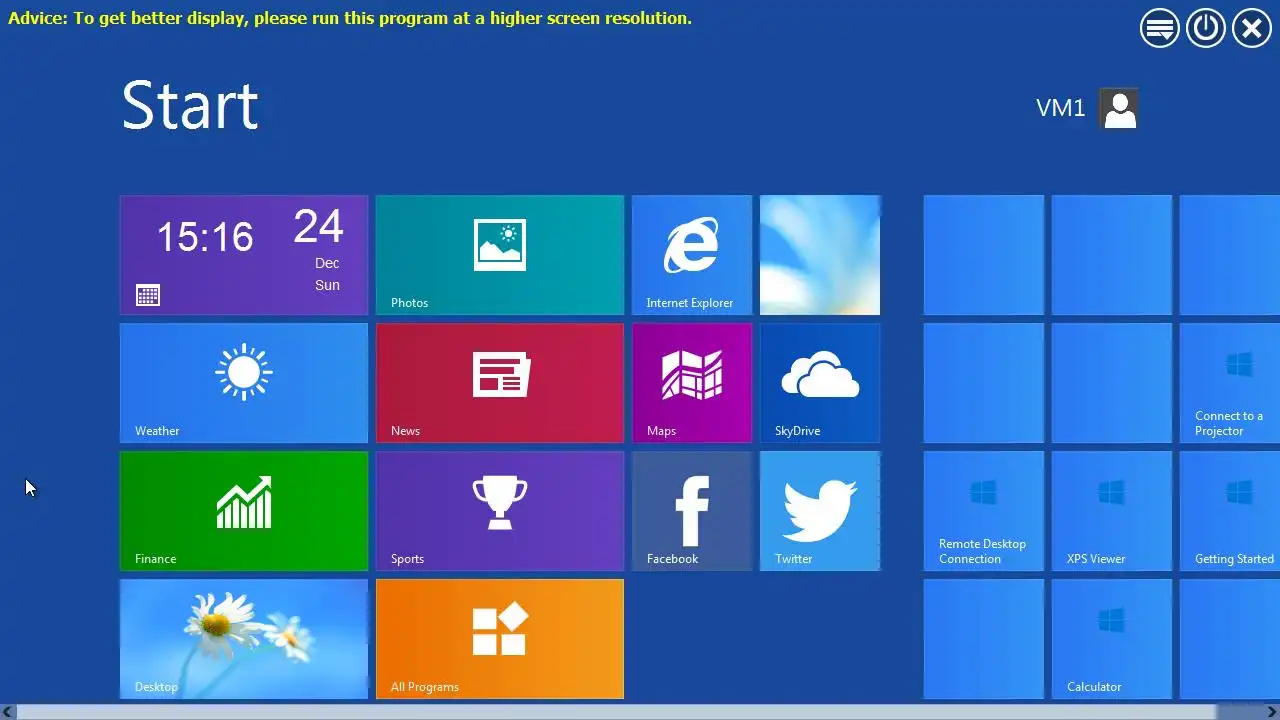Open the All Programs tile

click(500, 639)
